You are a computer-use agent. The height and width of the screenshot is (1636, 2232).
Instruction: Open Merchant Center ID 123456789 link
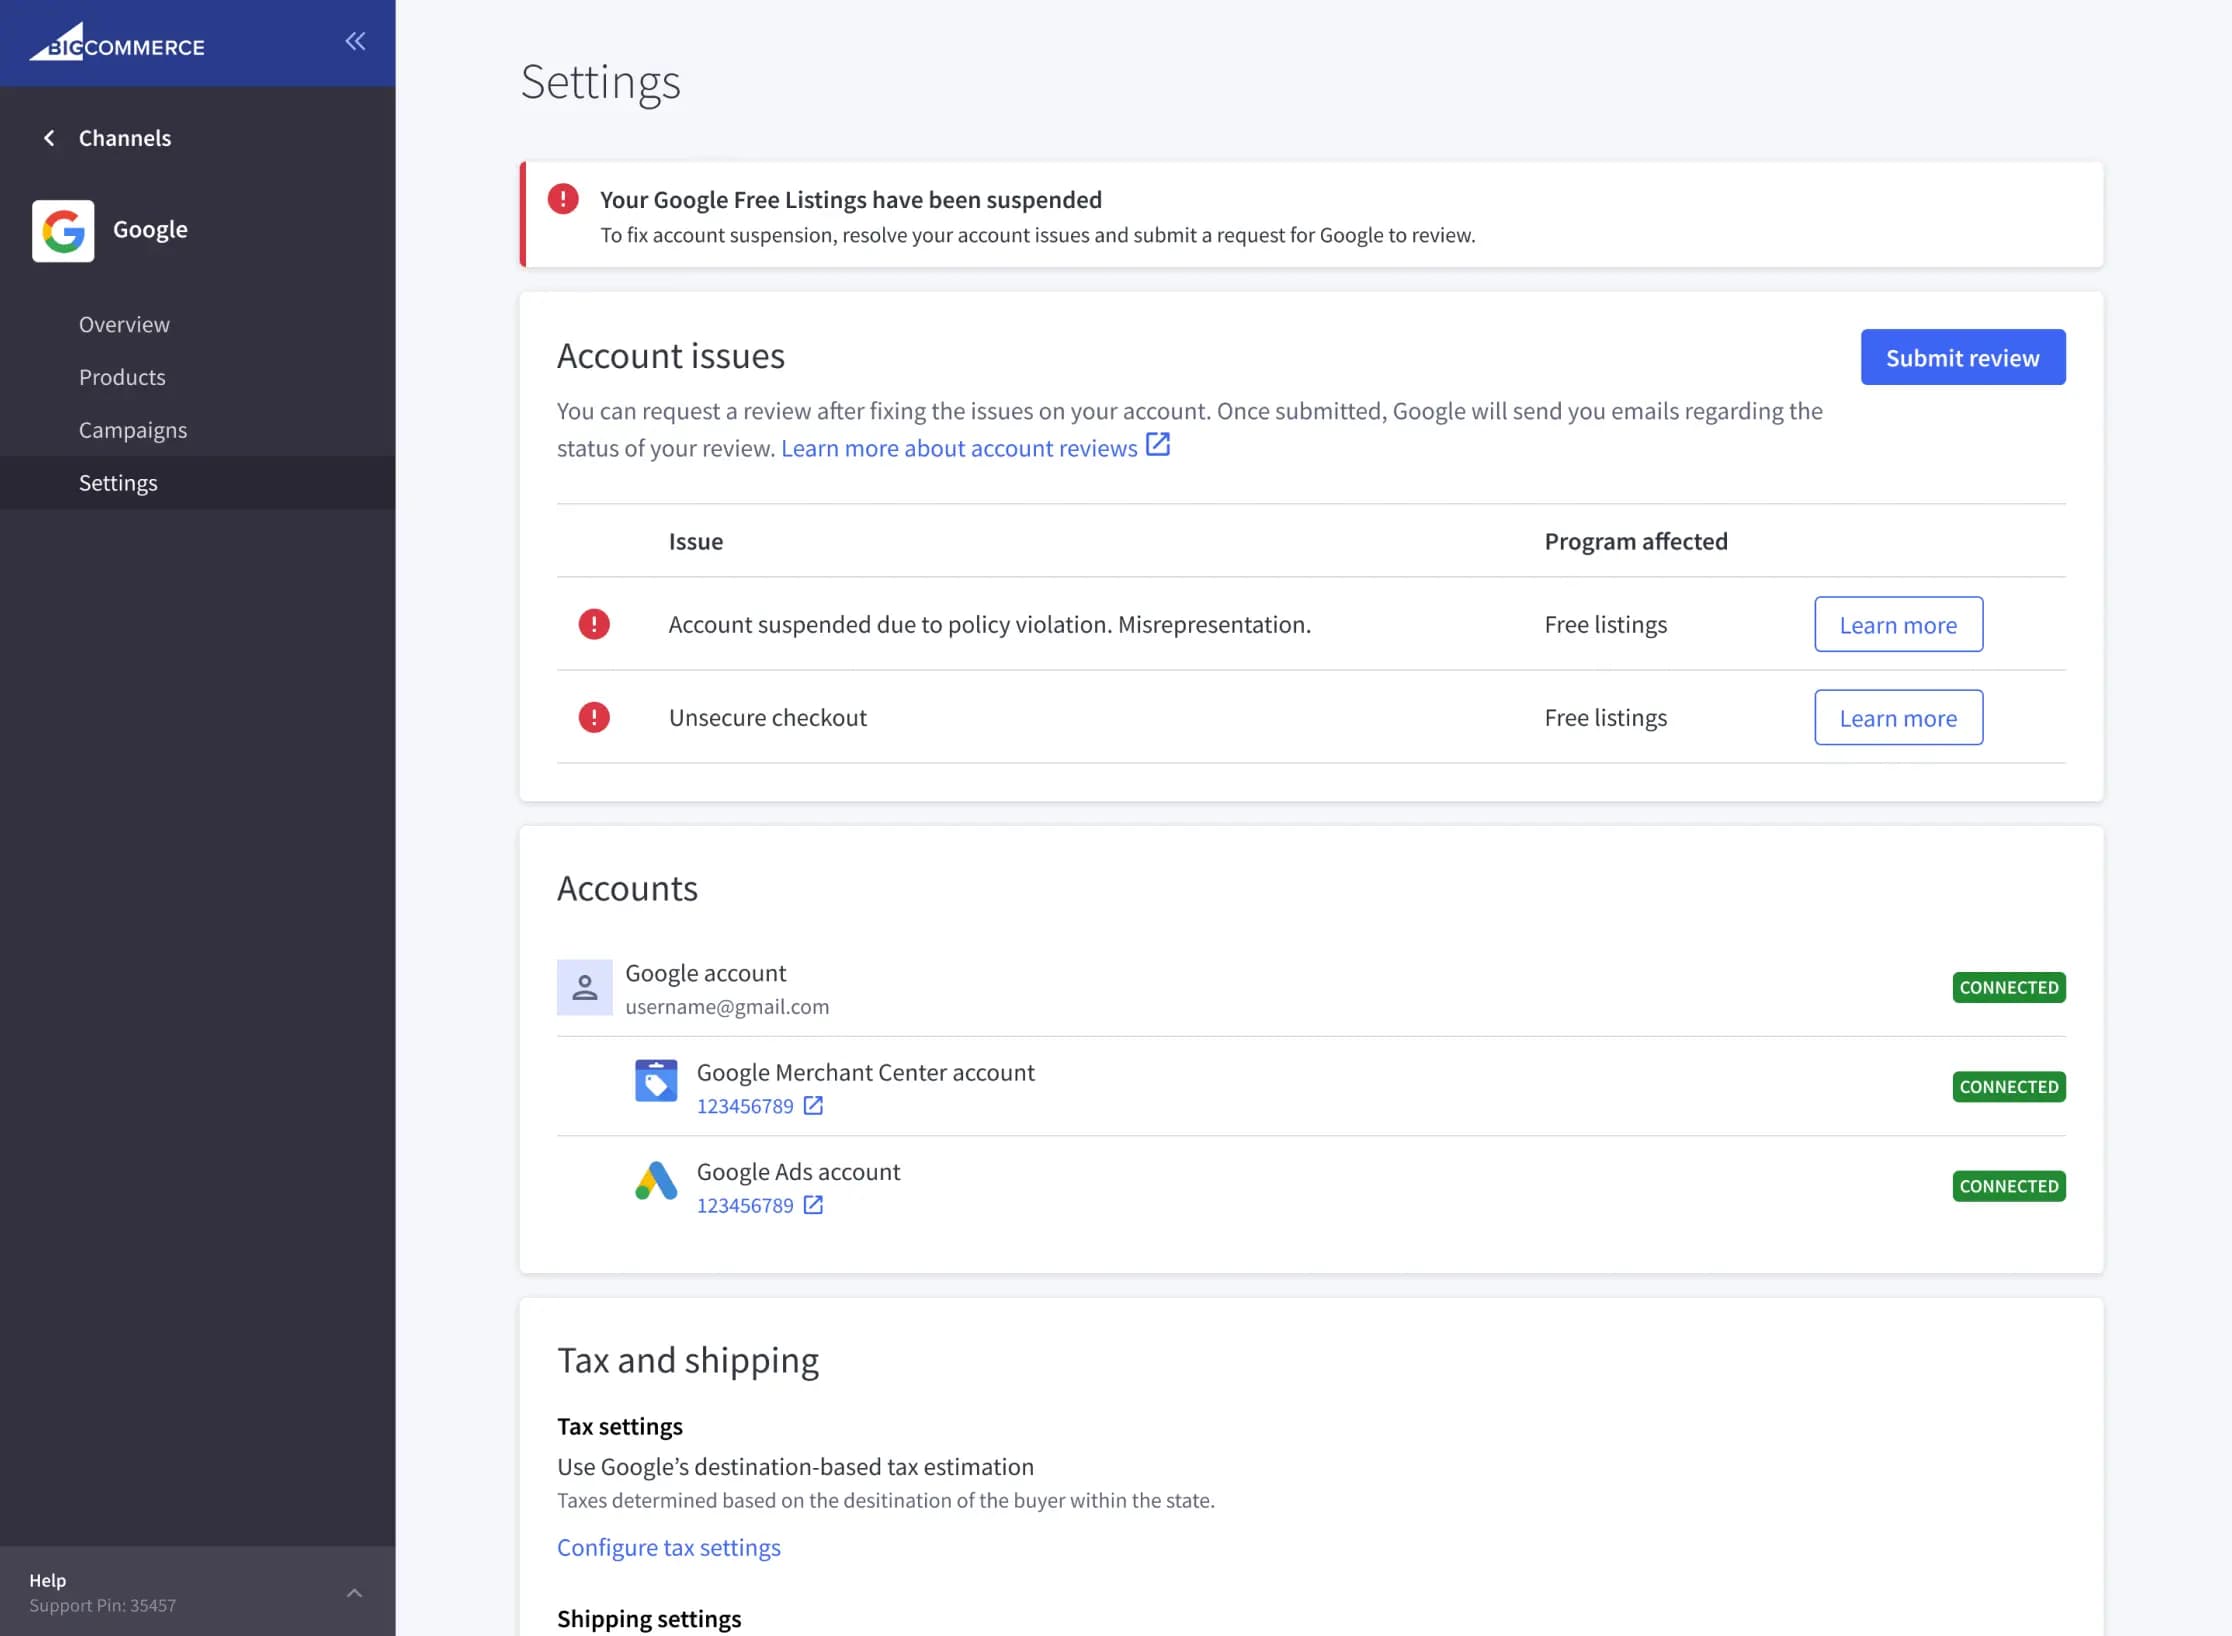(745, 1106)
